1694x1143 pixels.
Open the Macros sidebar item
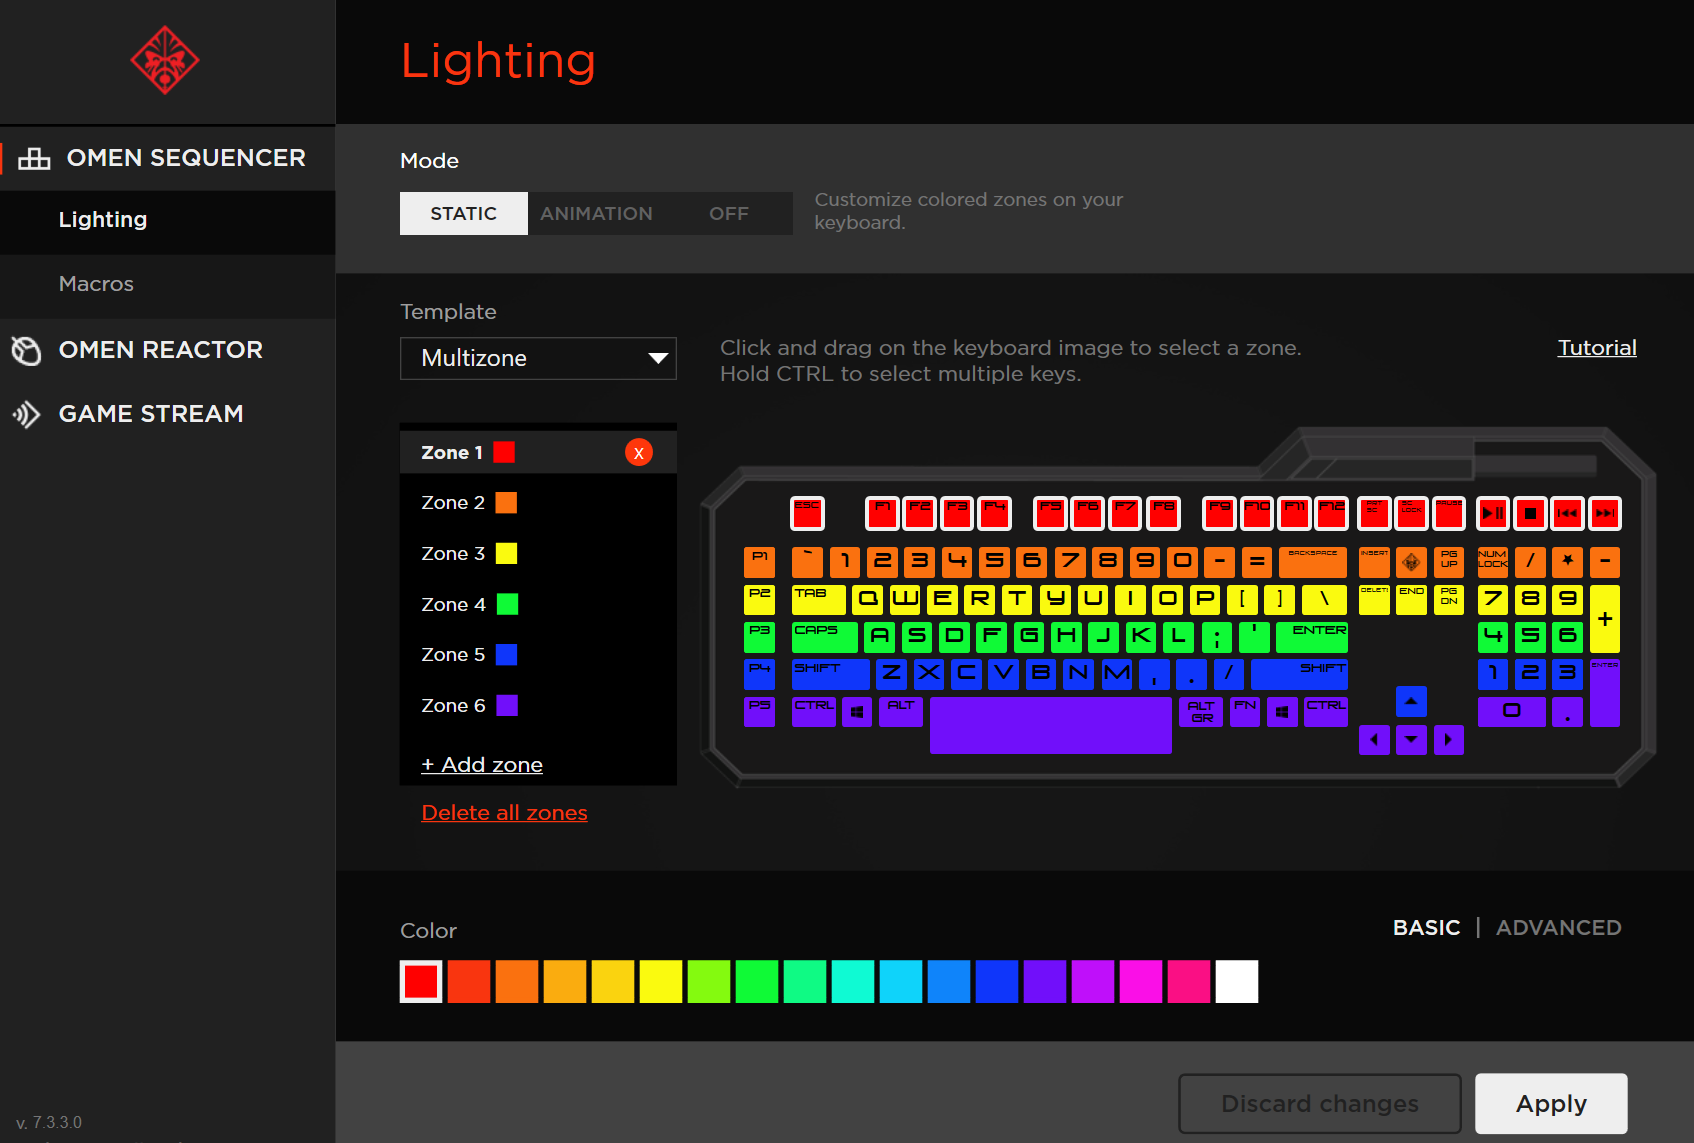[167, 285]
